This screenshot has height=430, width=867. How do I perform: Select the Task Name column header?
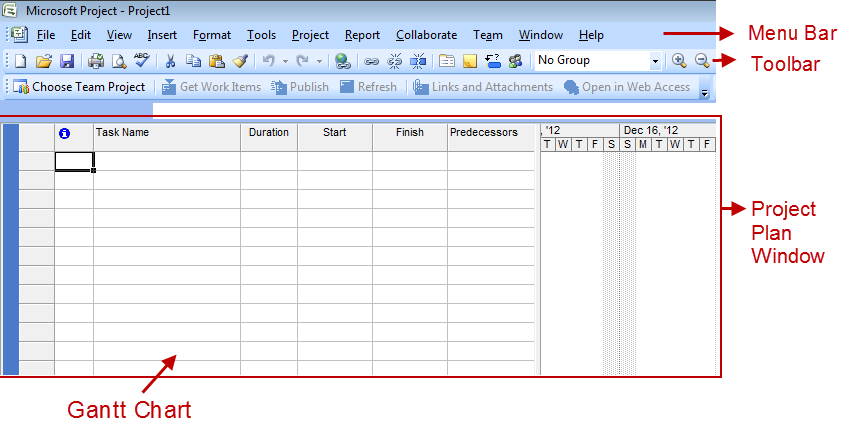tap(167, 137)
